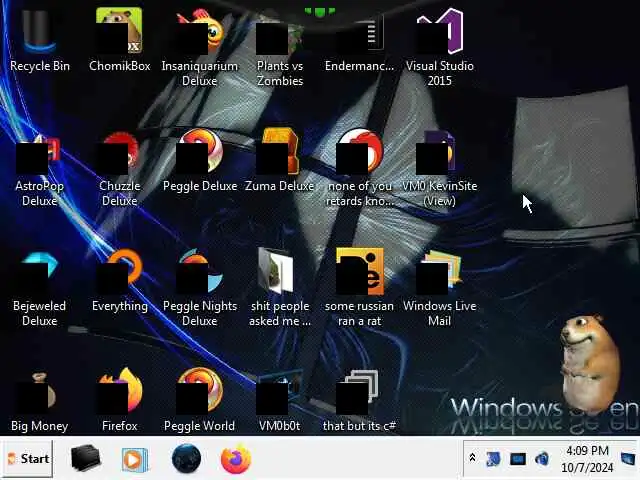Open the volume speaker tray icon
The image size is (640, 480).
542,459
